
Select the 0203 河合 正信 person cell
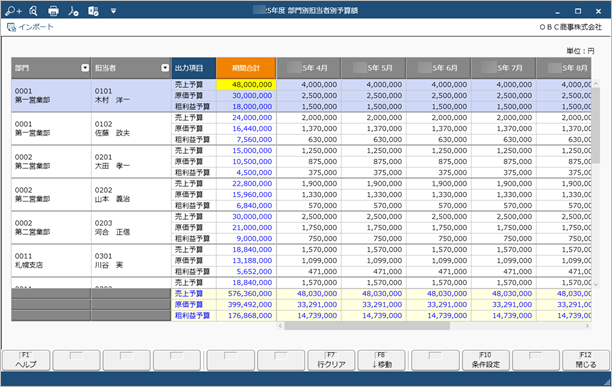(131, 227)
